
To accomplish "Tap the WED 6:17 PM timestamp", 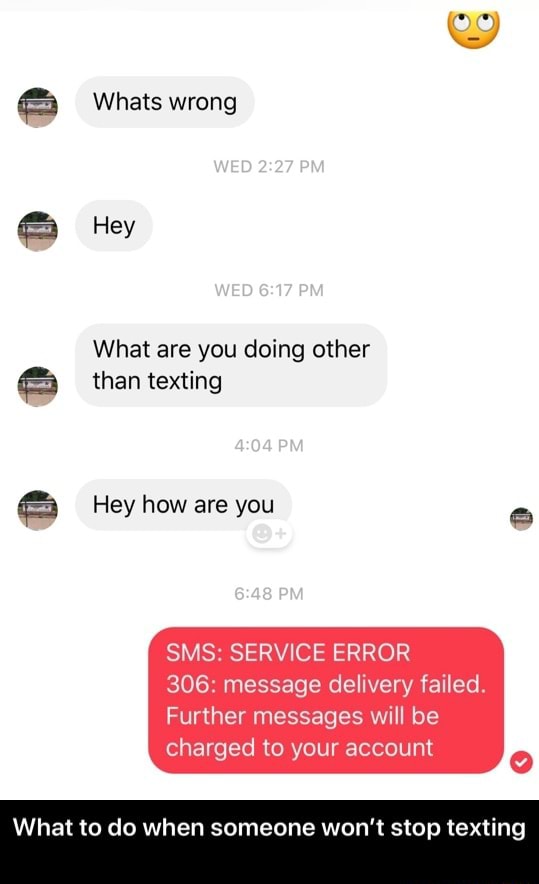I will point(269,290).
